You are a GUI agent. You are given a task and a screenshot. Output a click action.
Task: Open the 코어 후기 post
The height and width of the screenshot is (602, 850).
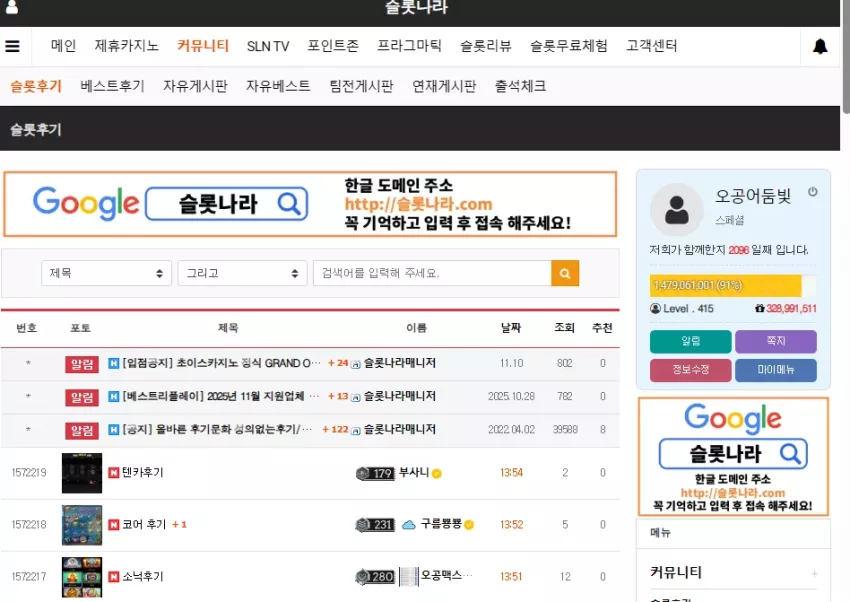[x=144, y=525]
